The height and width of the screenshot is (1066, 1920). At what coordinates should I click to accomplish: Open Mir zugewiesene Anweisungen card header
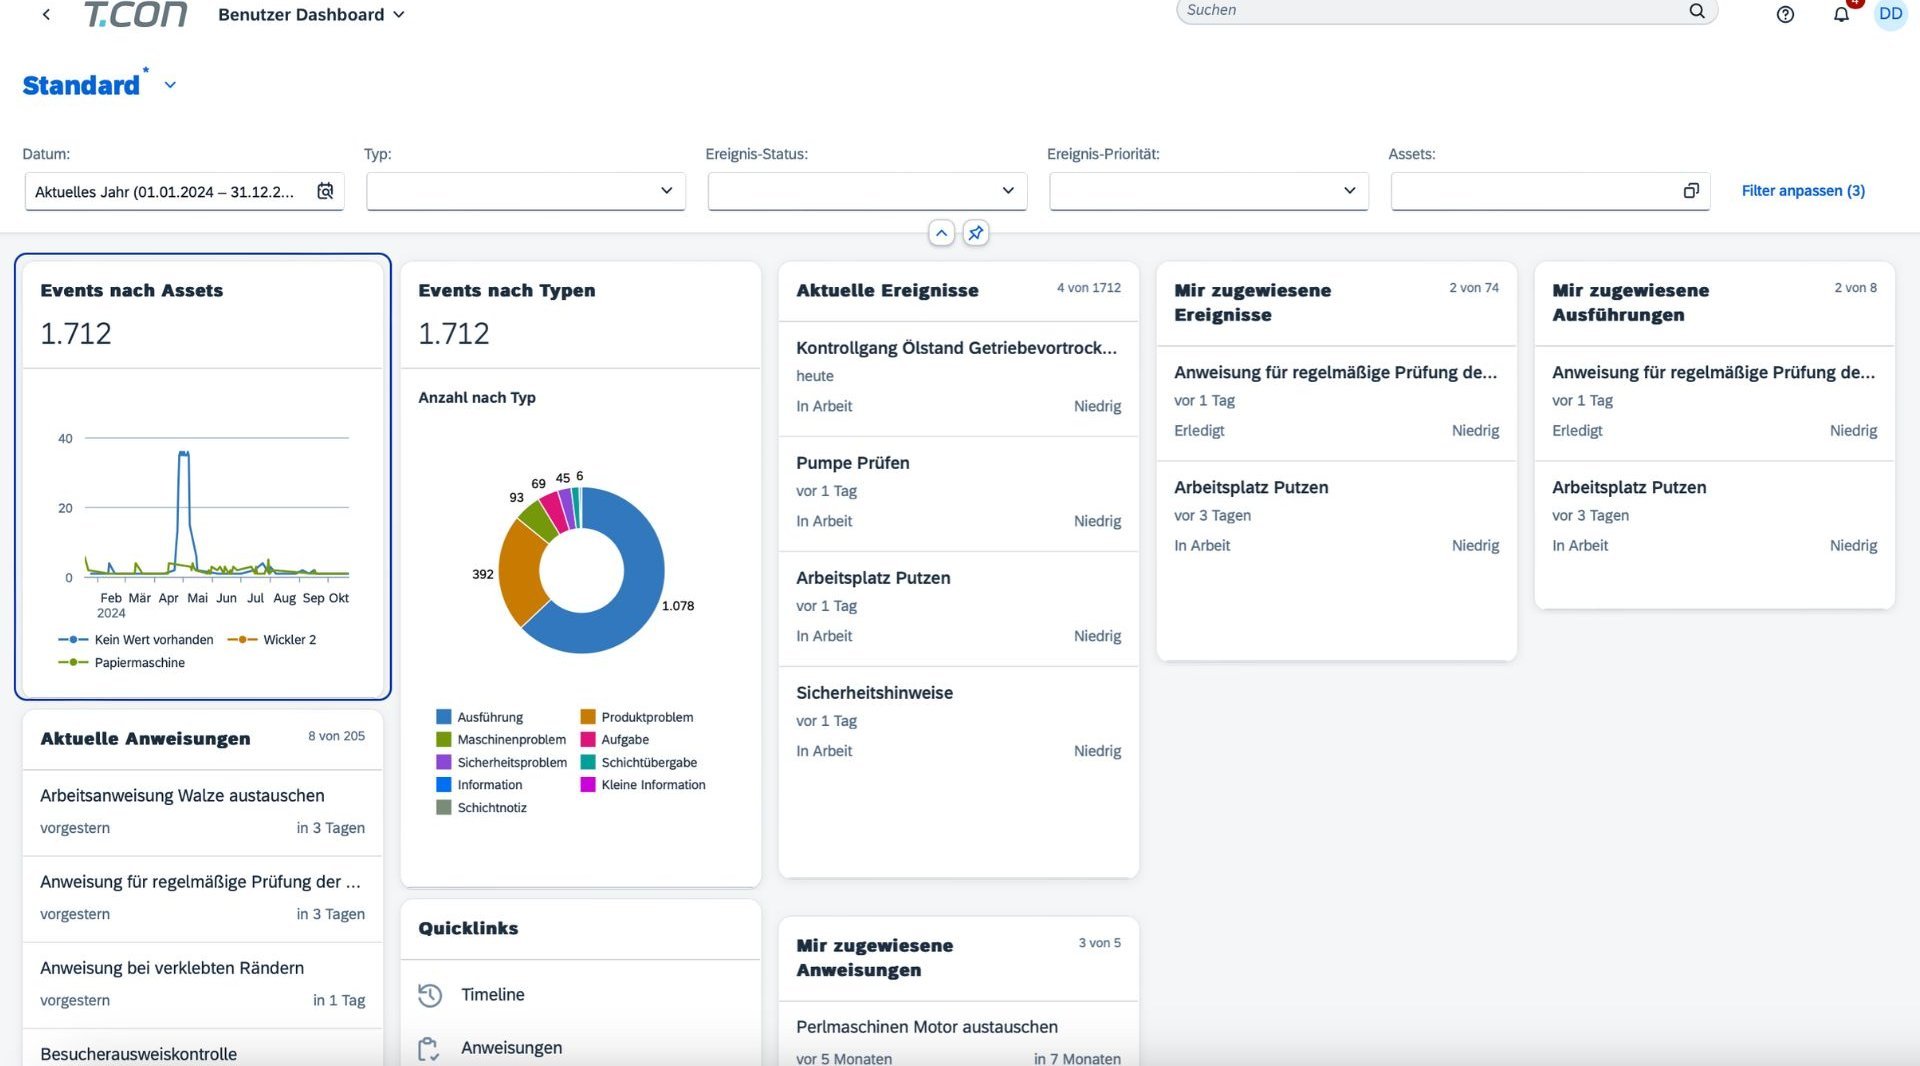[959, 958]
